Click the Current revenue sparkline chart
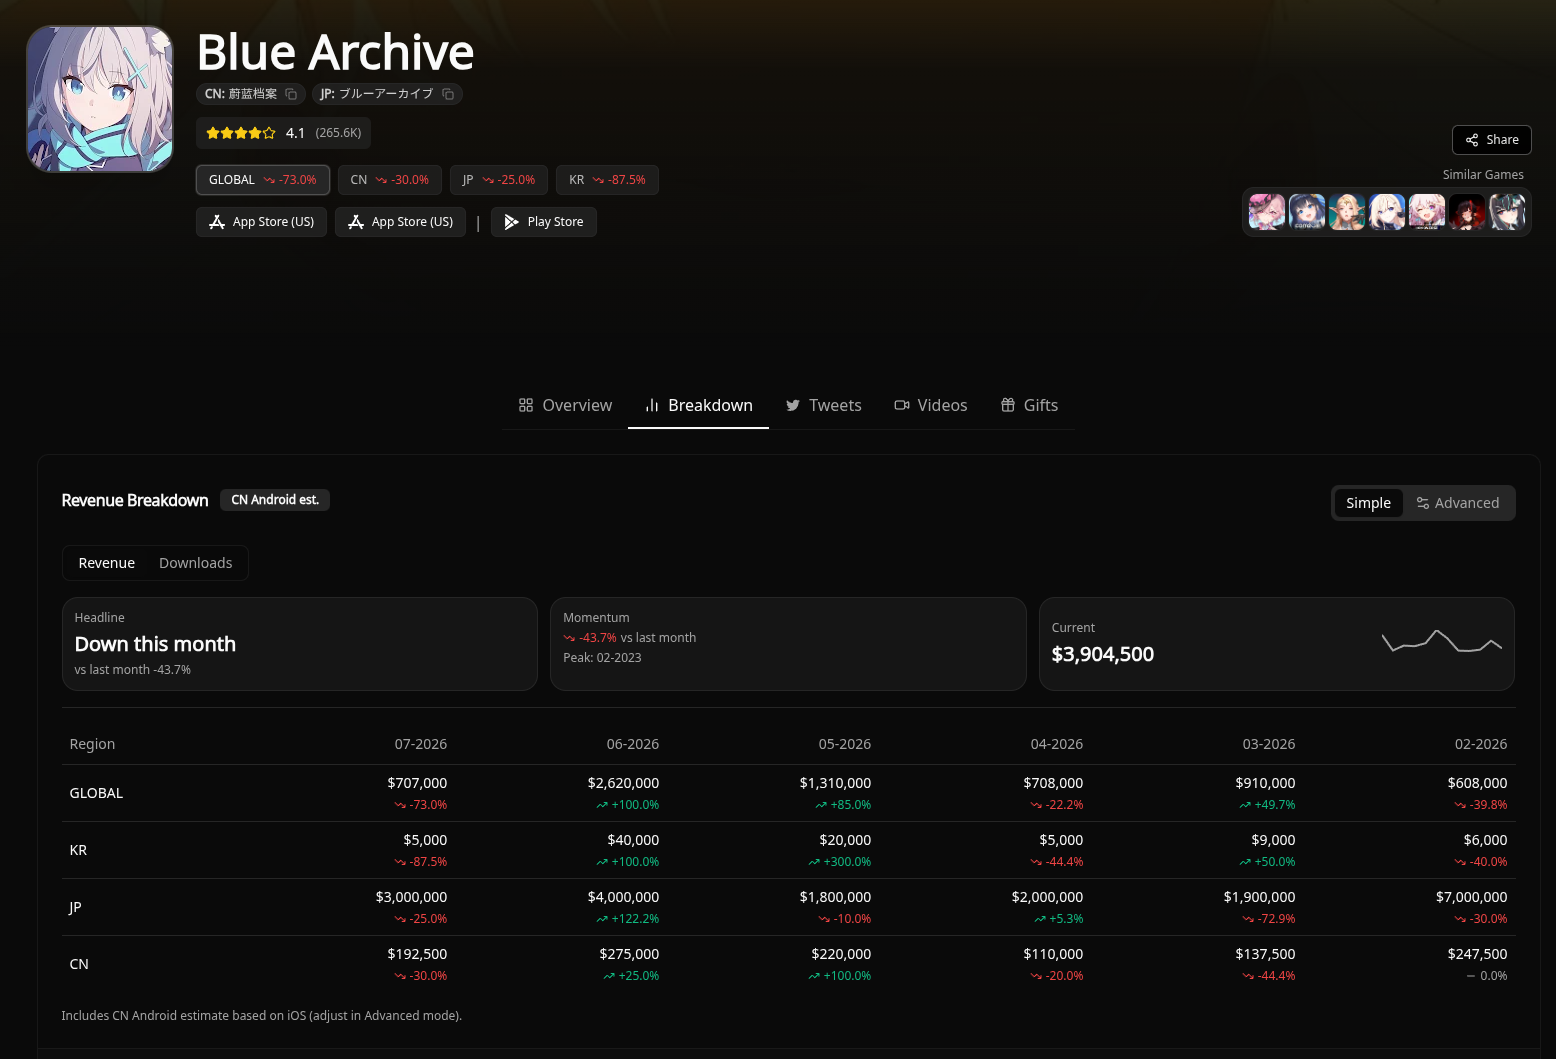1556x1059 pixels. click(x=1442, y=641)
